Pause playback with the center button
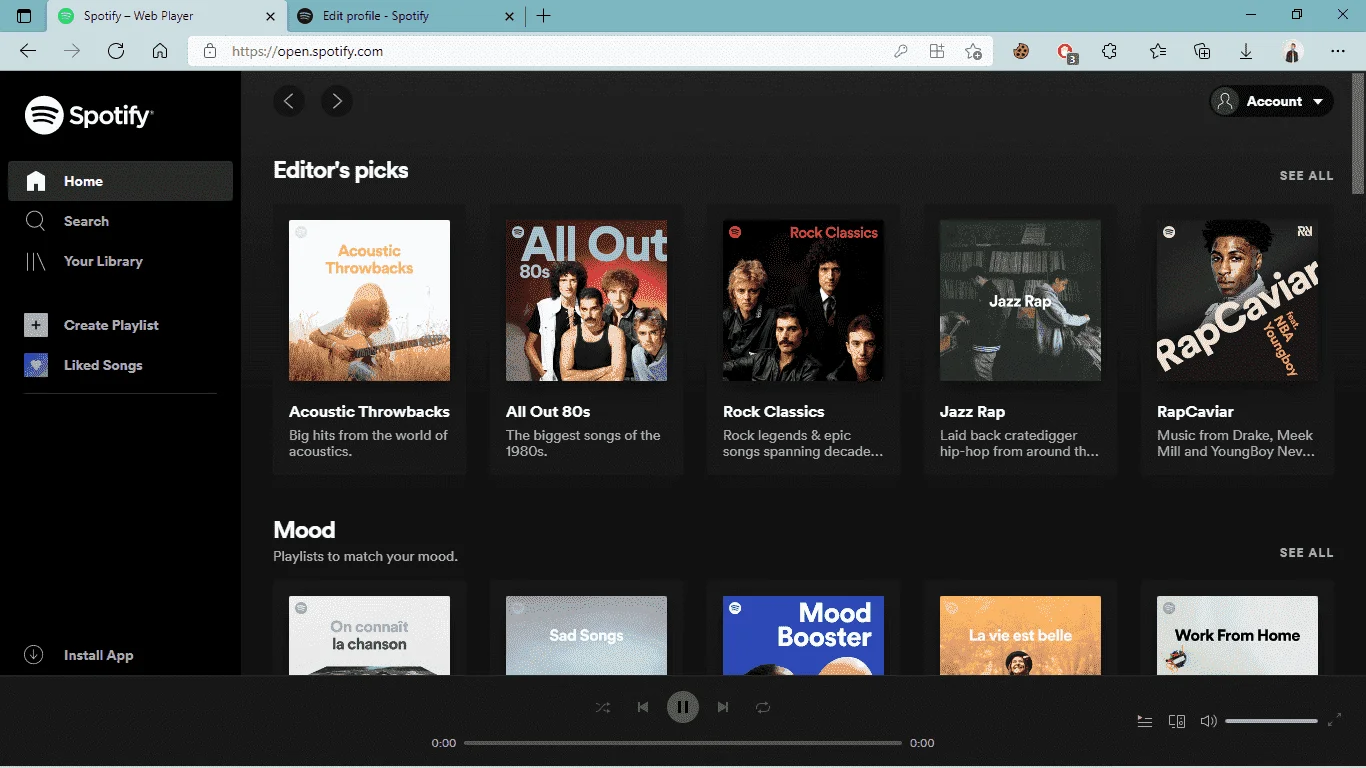Image resolution: width=1366 pixels, height=768 pixels. point(683,707)
